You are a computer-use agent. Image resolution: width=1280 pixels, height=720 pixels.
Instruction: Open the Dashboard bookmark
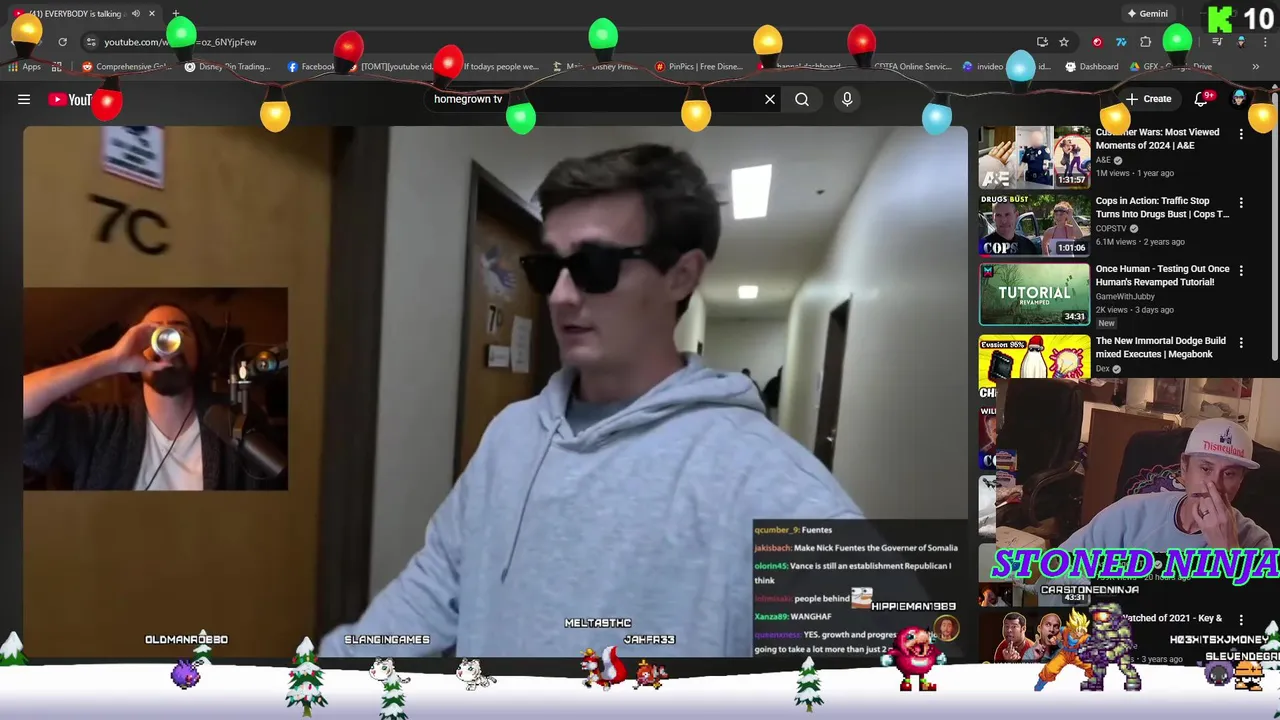tap(1092, 67)
